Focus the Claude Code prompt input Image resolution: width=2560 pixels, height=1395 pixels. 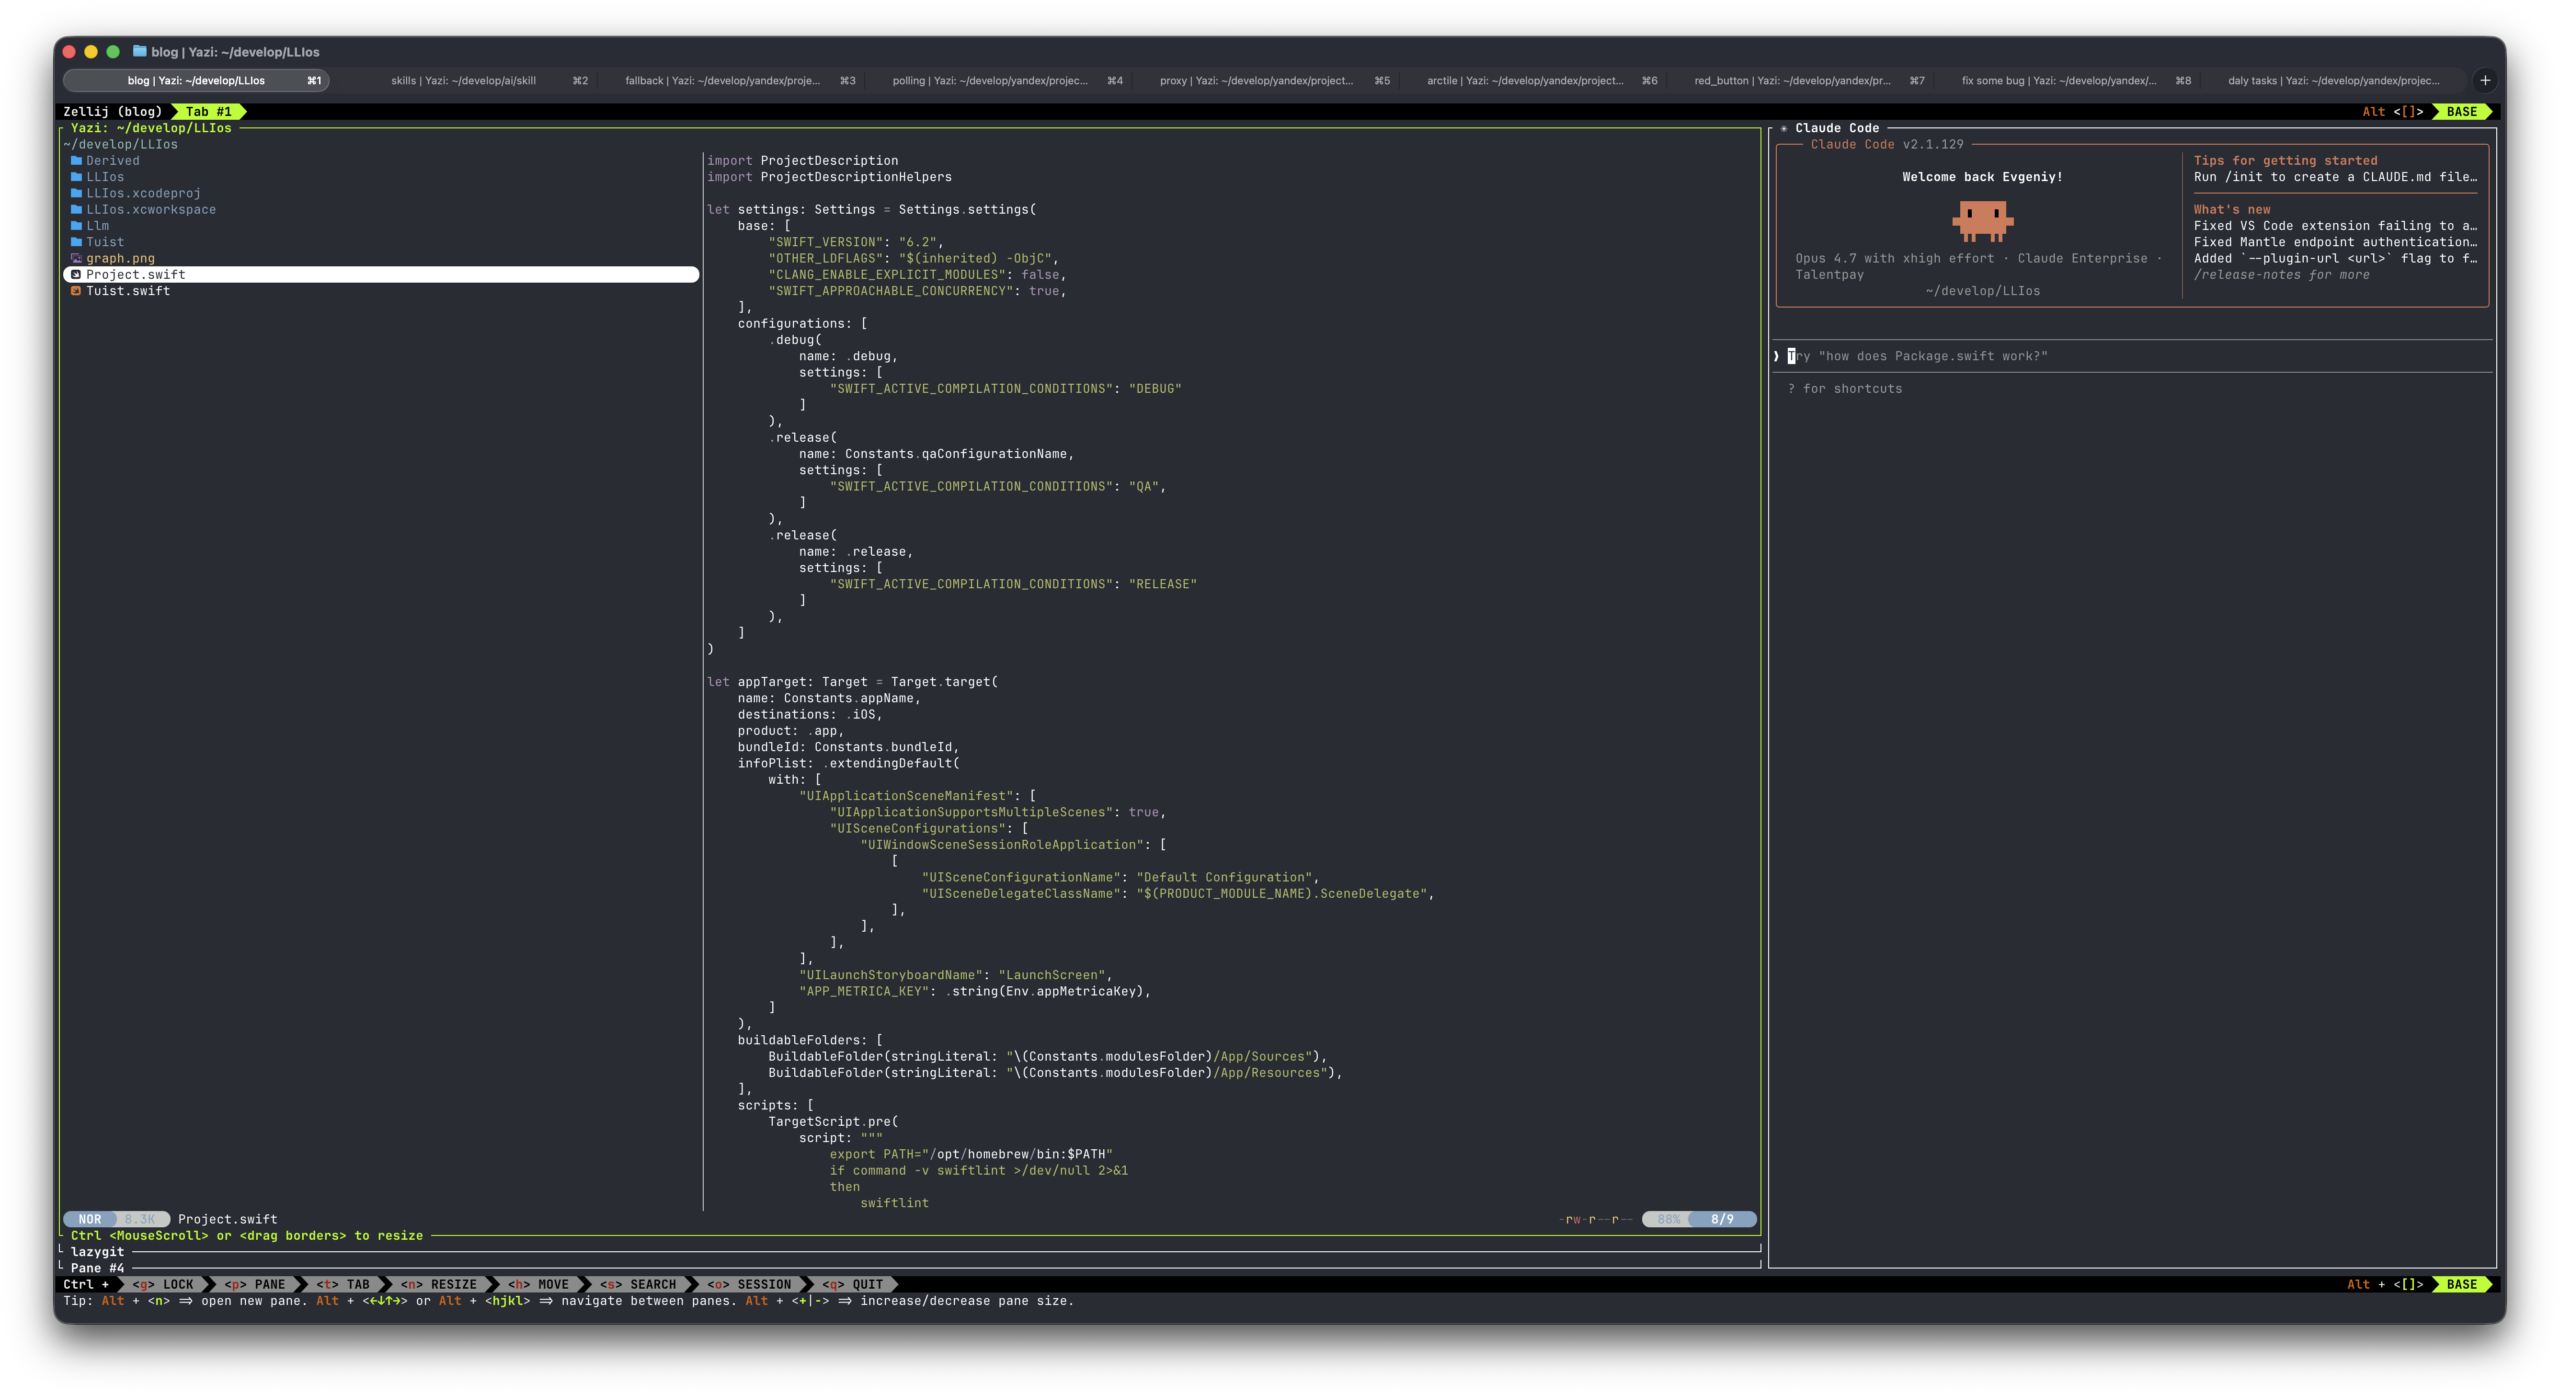2130,357
